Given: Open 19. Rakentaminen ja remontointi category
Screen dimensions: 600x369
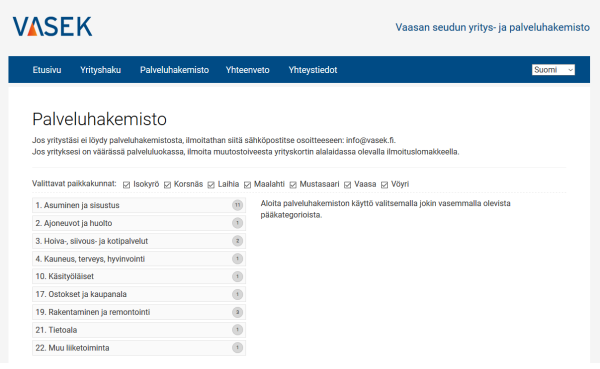Looking at the screenshot, I should pos(139,312).
